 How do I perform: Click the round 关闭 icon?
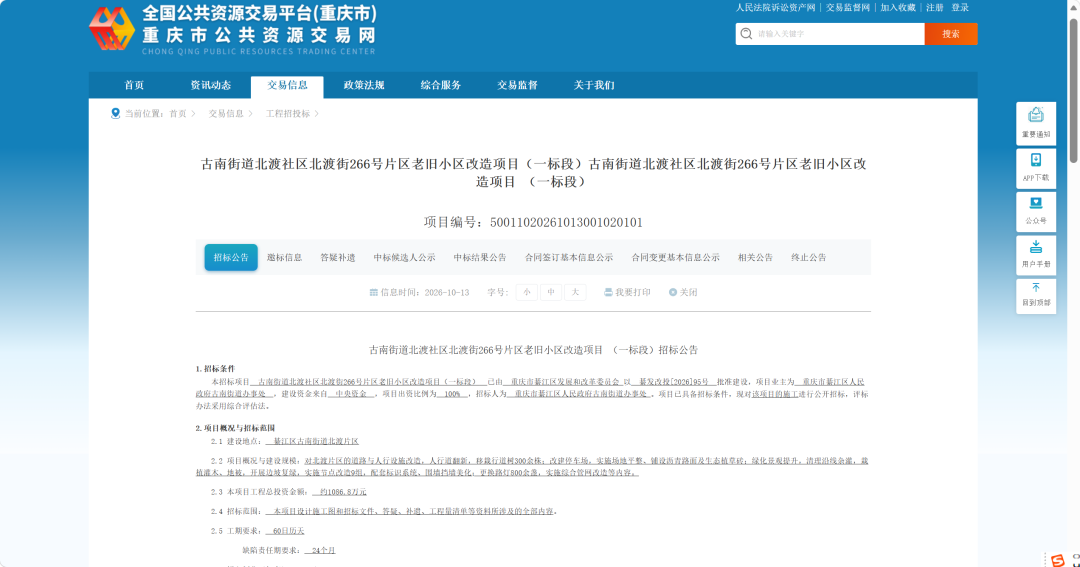tap(672, 293)
